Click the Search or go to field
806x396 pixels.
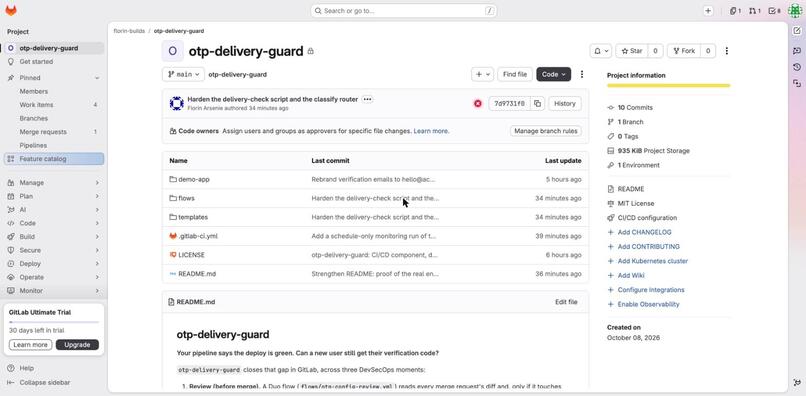(404, 11)
